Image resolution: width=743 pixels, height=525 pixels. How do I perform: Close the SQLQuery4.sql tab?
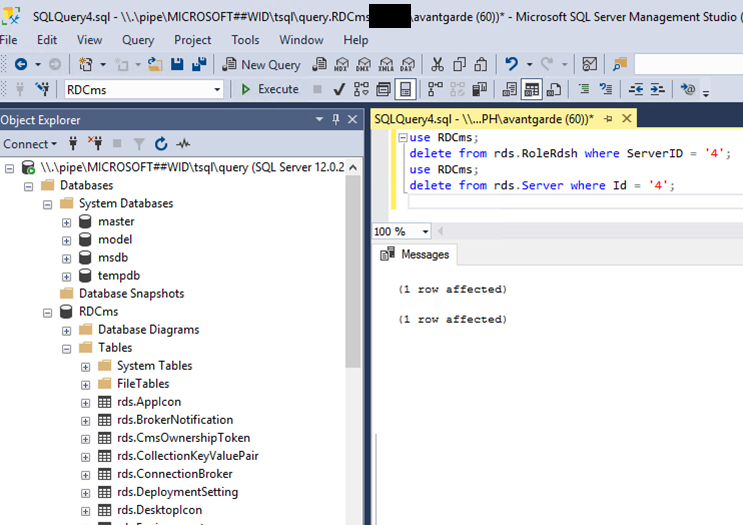626,118
